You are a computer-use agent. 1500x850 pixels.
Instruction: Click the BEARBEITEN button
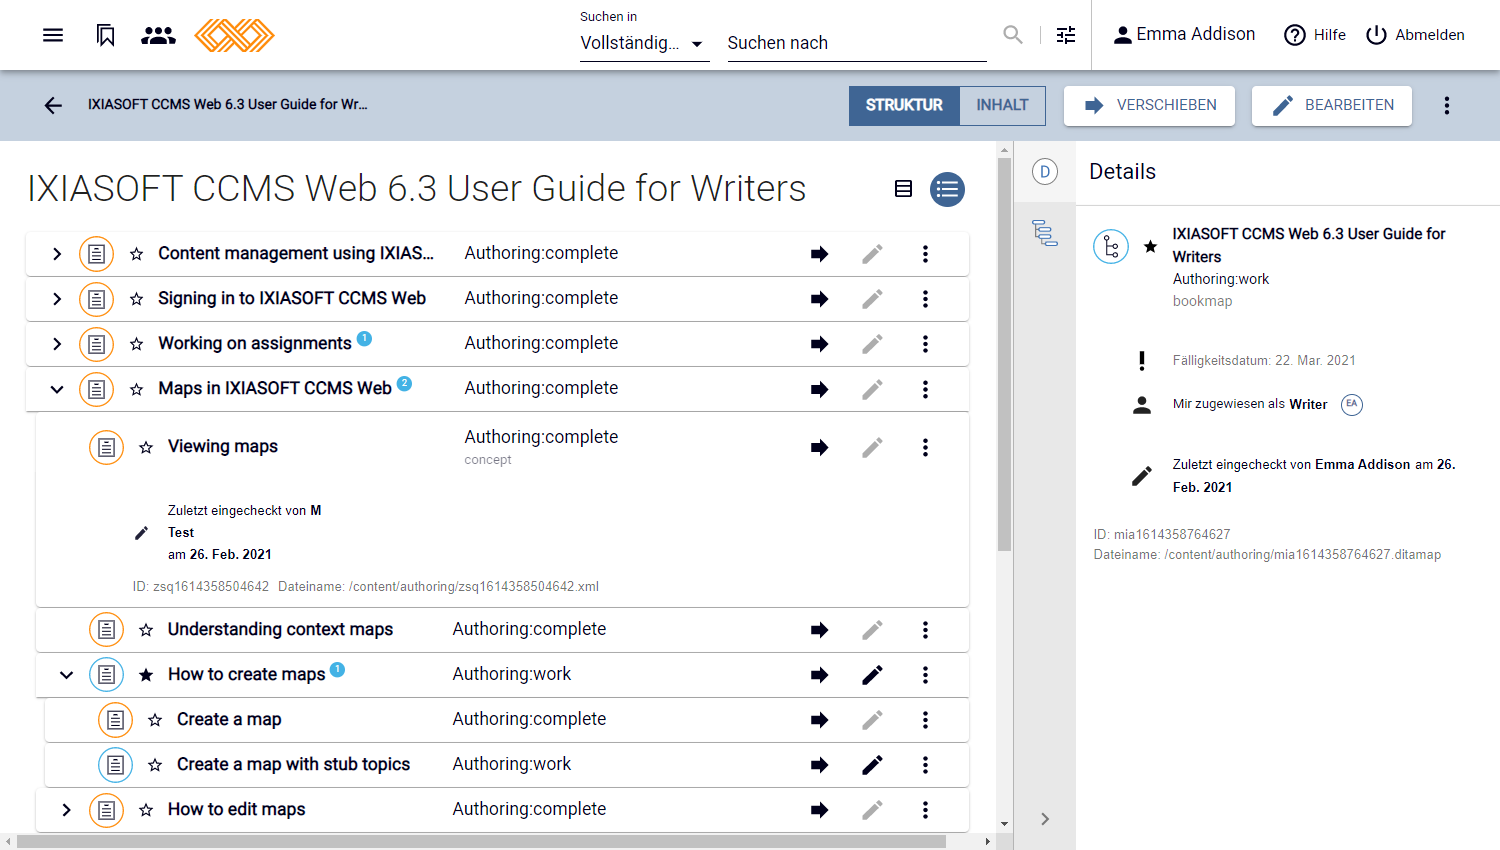pos(1332,105)
